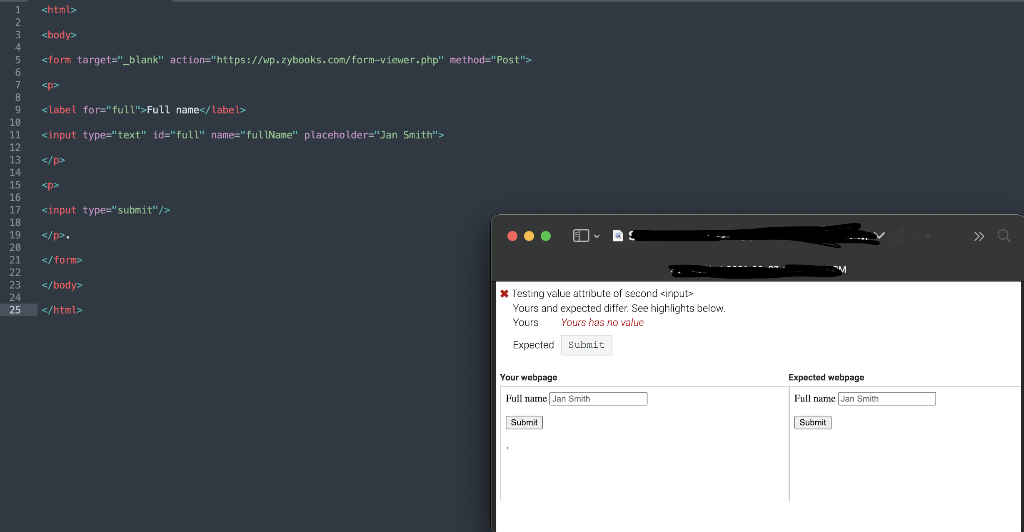Viewport: 1024px width, 532px height.
Task: Click Full name field in Your webpage
Action: click(598, 399)
